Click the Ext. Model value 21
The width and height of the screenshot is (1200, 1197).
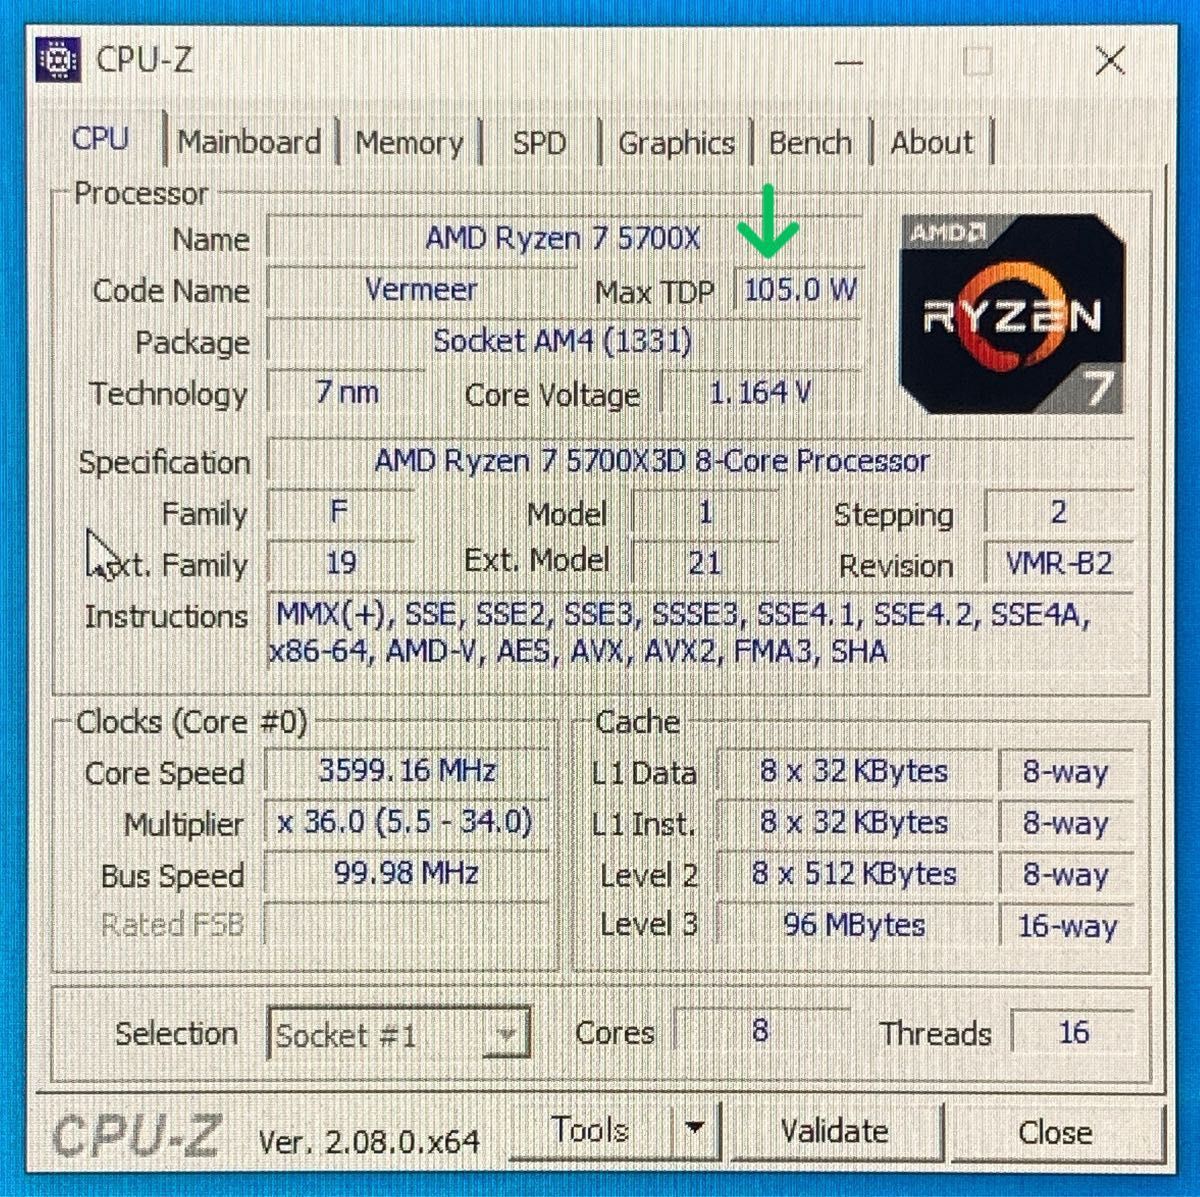tap(705, 563)
